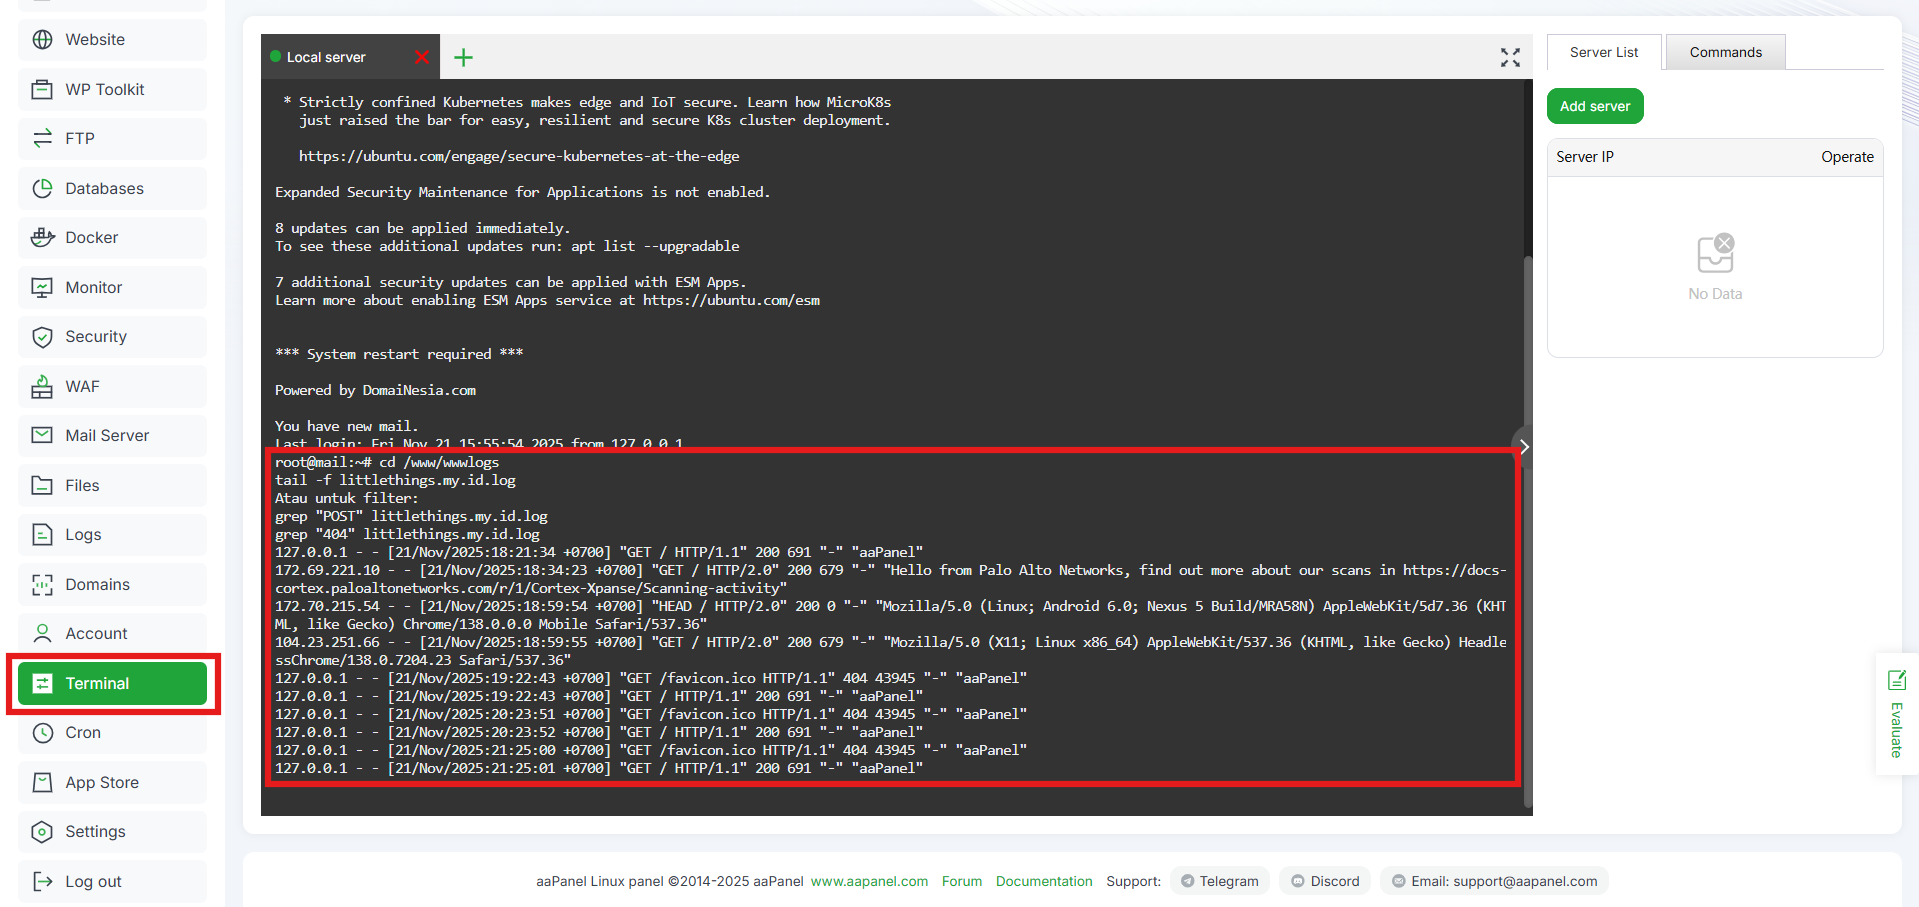Click the terminal vertical scrollbar
This screenshot has width=1919, height=907.
pyautogui.click(x=1527, y=530)
